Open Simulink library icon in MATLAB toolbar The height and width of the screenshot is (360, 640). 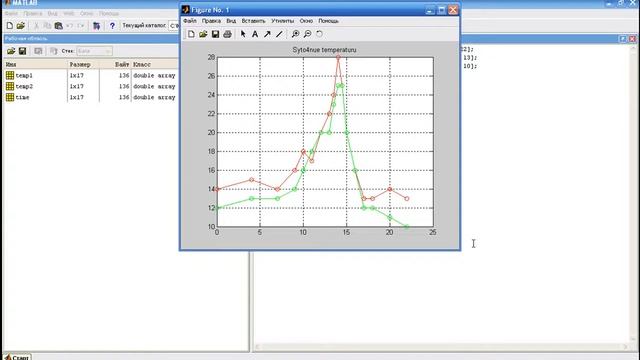pos(96,26)
